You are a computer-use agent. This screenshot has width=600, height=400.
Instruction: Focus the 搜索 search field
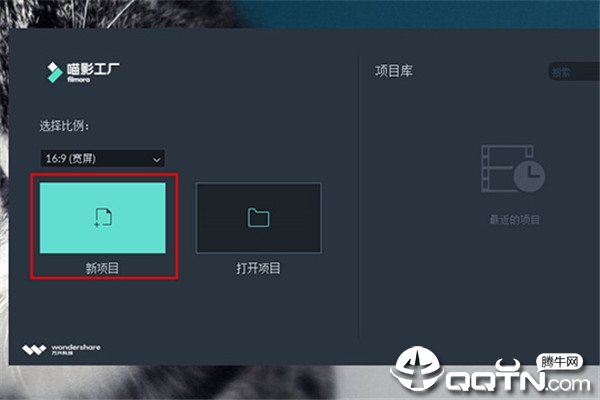tap(574, 72)
